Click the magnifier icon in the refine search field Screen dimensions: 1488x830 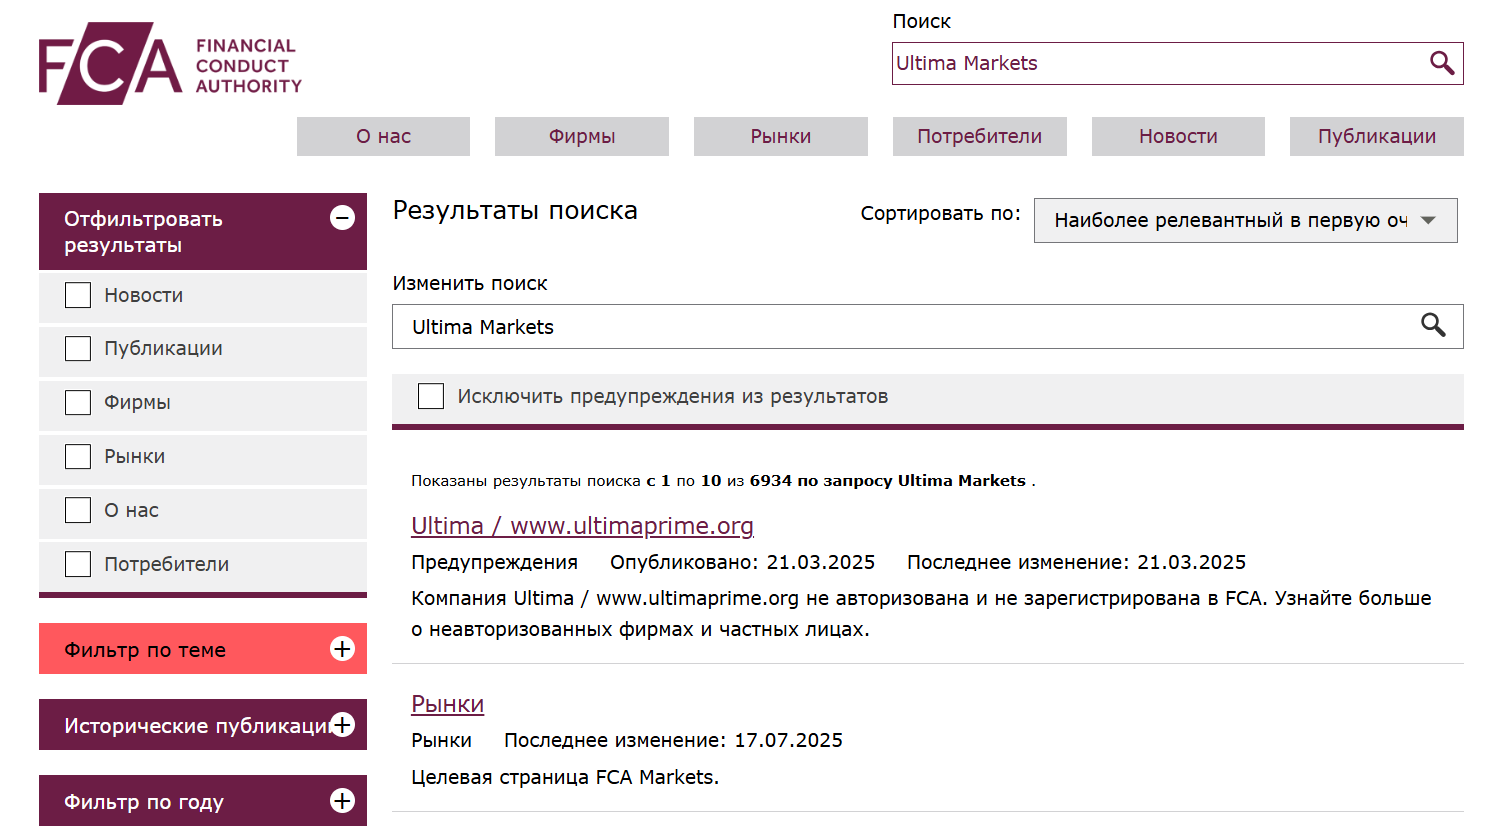(1432, 326)
